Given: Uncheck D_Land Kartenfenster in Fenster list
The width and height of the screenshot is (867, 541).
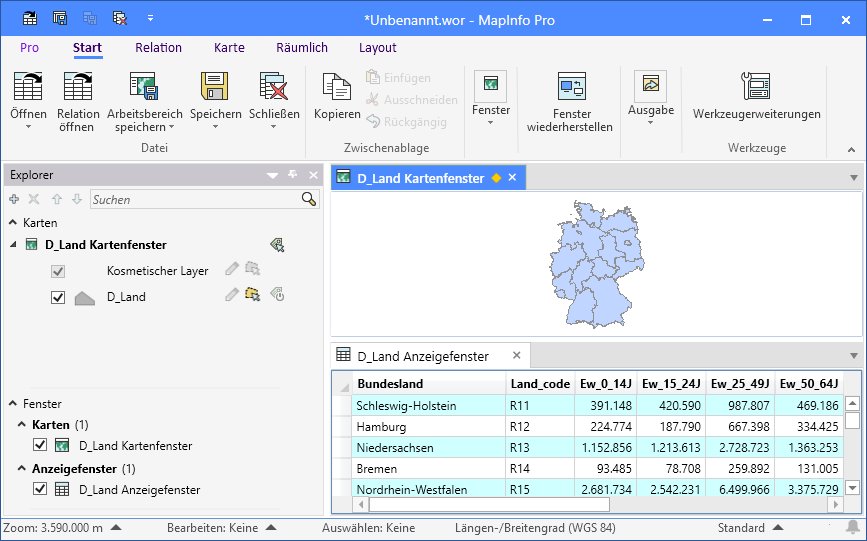Looking at the screenshot, I should pos(40,444).
